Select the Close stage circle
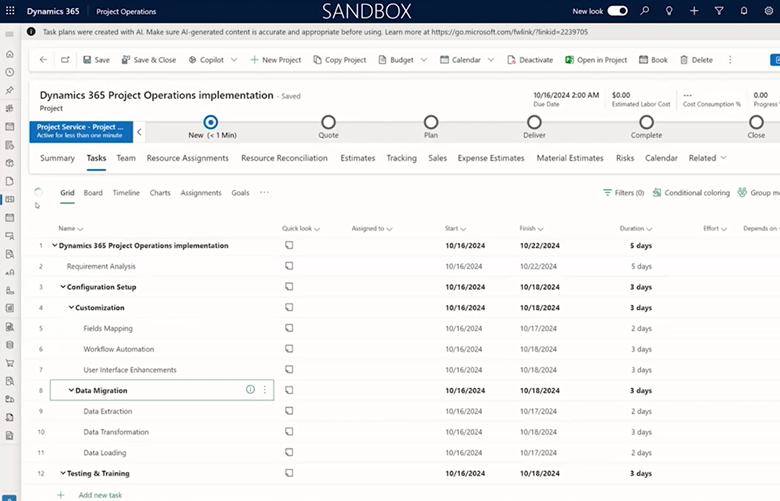780x501 pixels. pyautogui.click(x=756, y=122)
